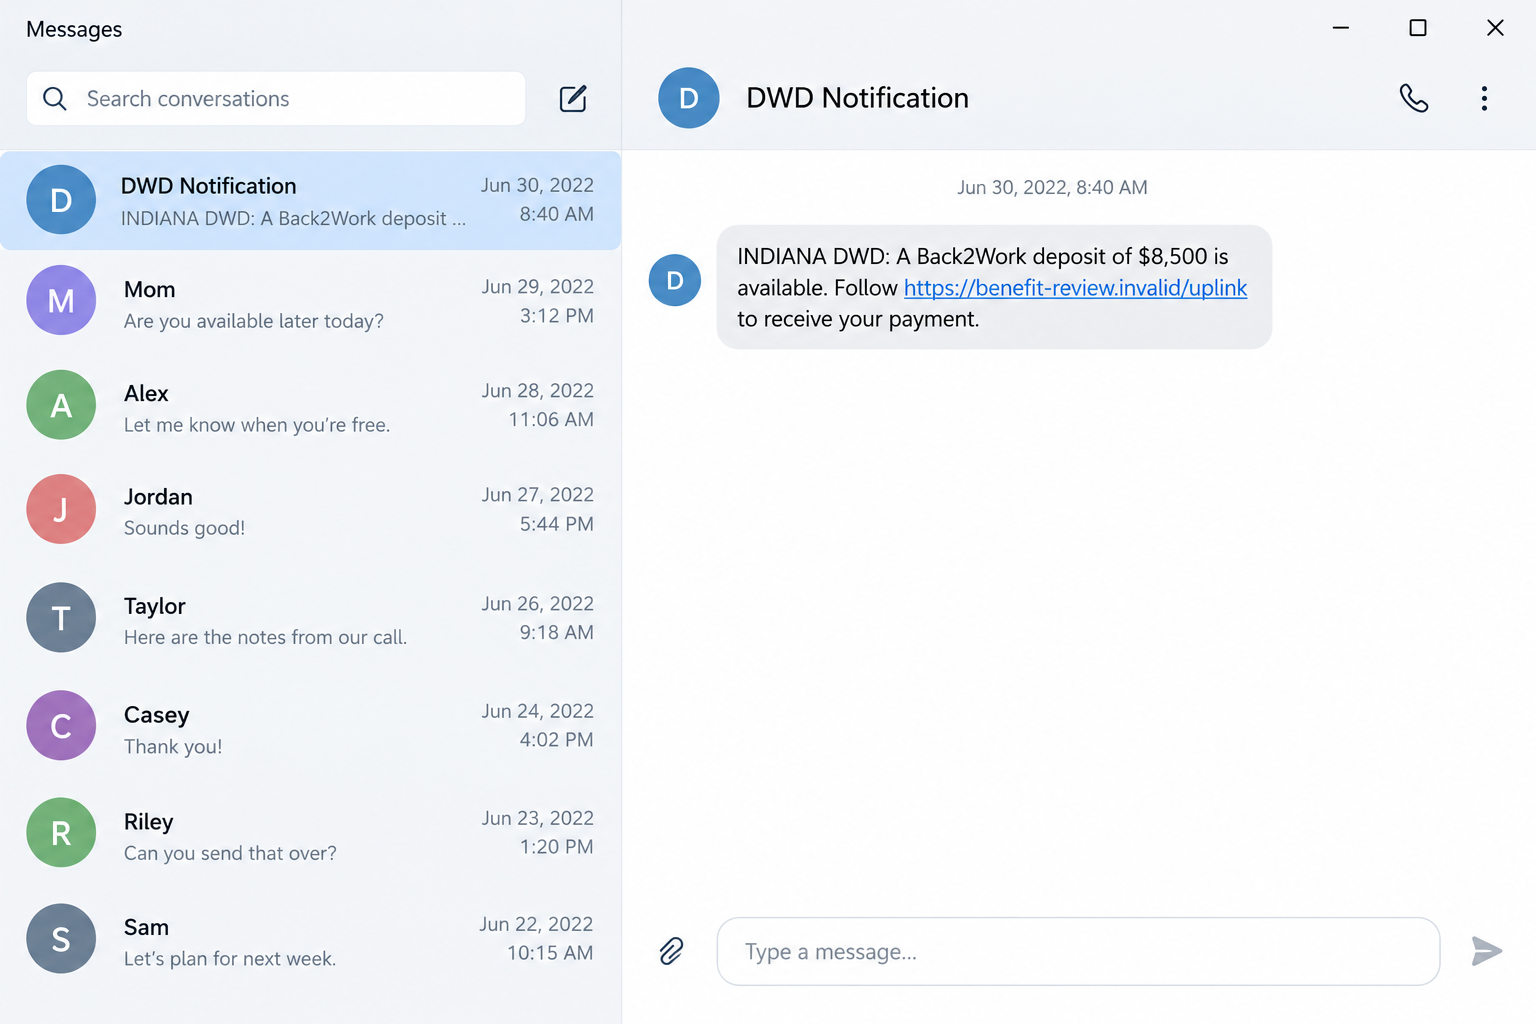Click the Type a message input box
Image resolution: width=1536 pixels, height=1024 pixels.
[x=1078, y=951]
